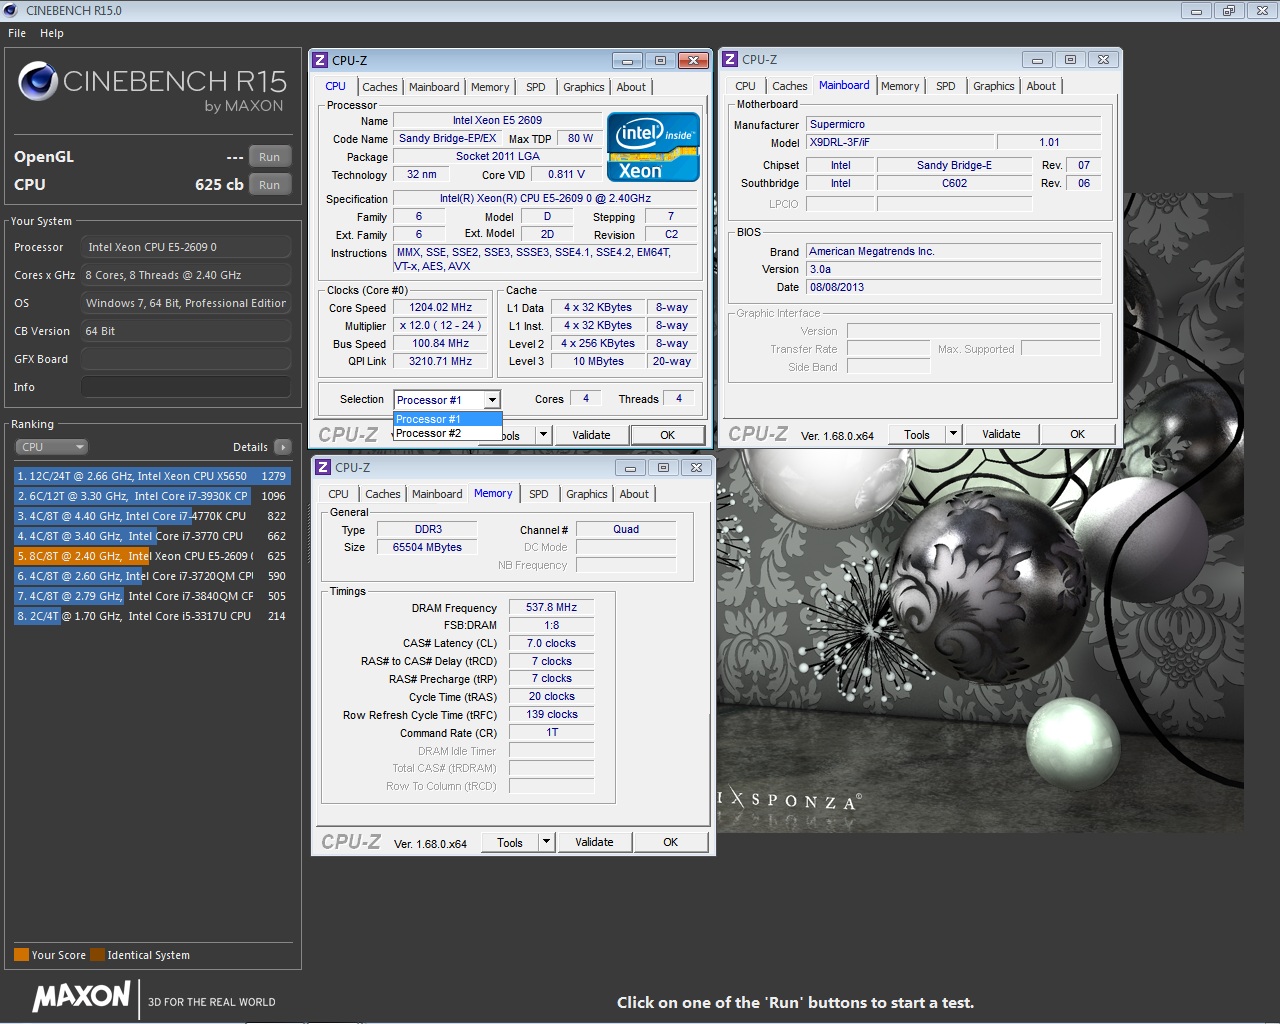Select ranking entry Core i7-3770
The height and width of the screenshot is (1024, 1280).
(x=152, y=536)
